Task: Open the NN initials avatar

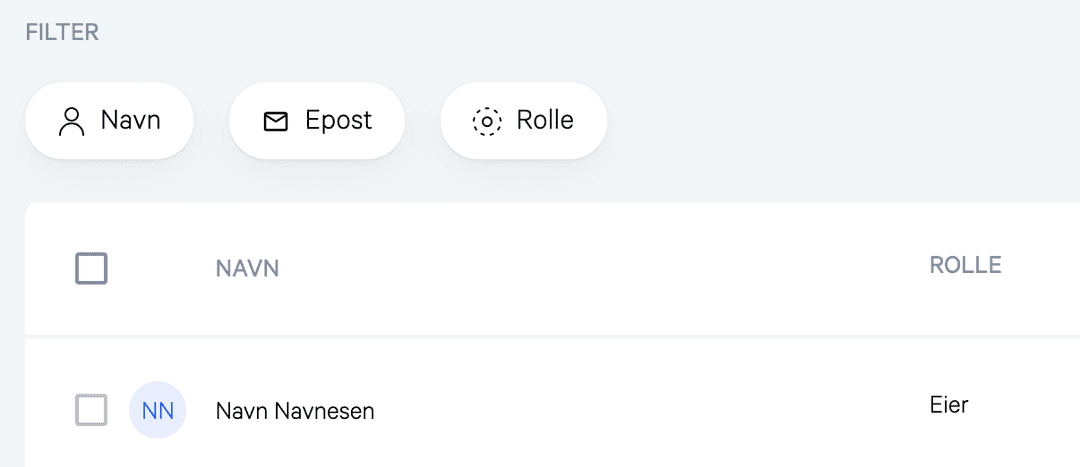Action: pyautogui.click(x=158, y=411)
